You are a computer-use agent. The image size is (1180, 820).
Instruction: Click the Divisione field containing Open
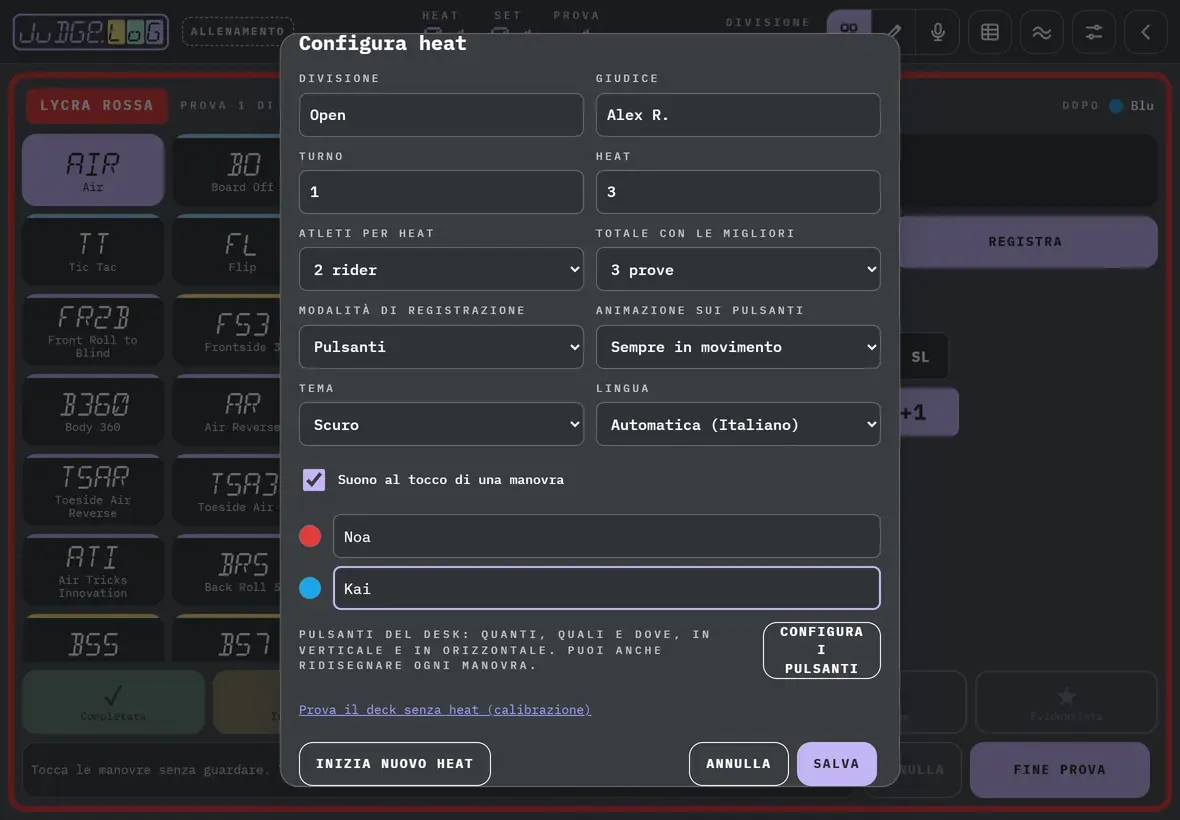[x=441, y=115]
